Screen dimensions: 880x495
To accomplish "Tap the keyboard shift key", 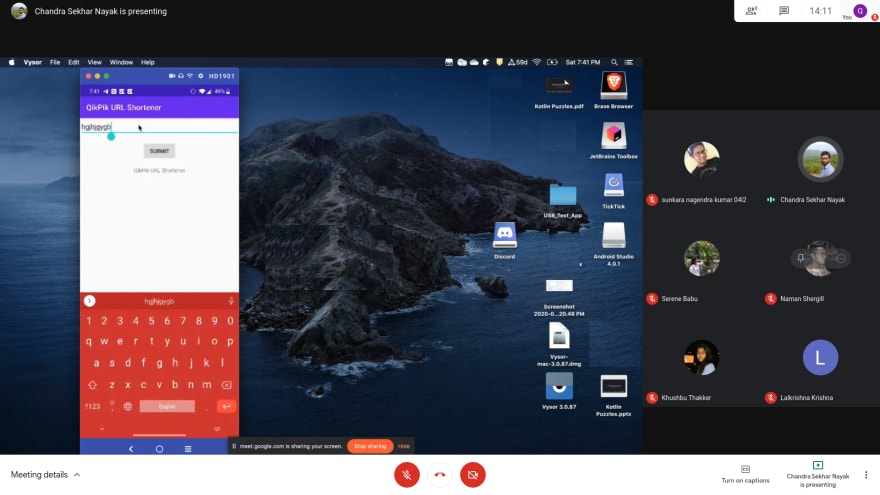I will coord(93,385).
